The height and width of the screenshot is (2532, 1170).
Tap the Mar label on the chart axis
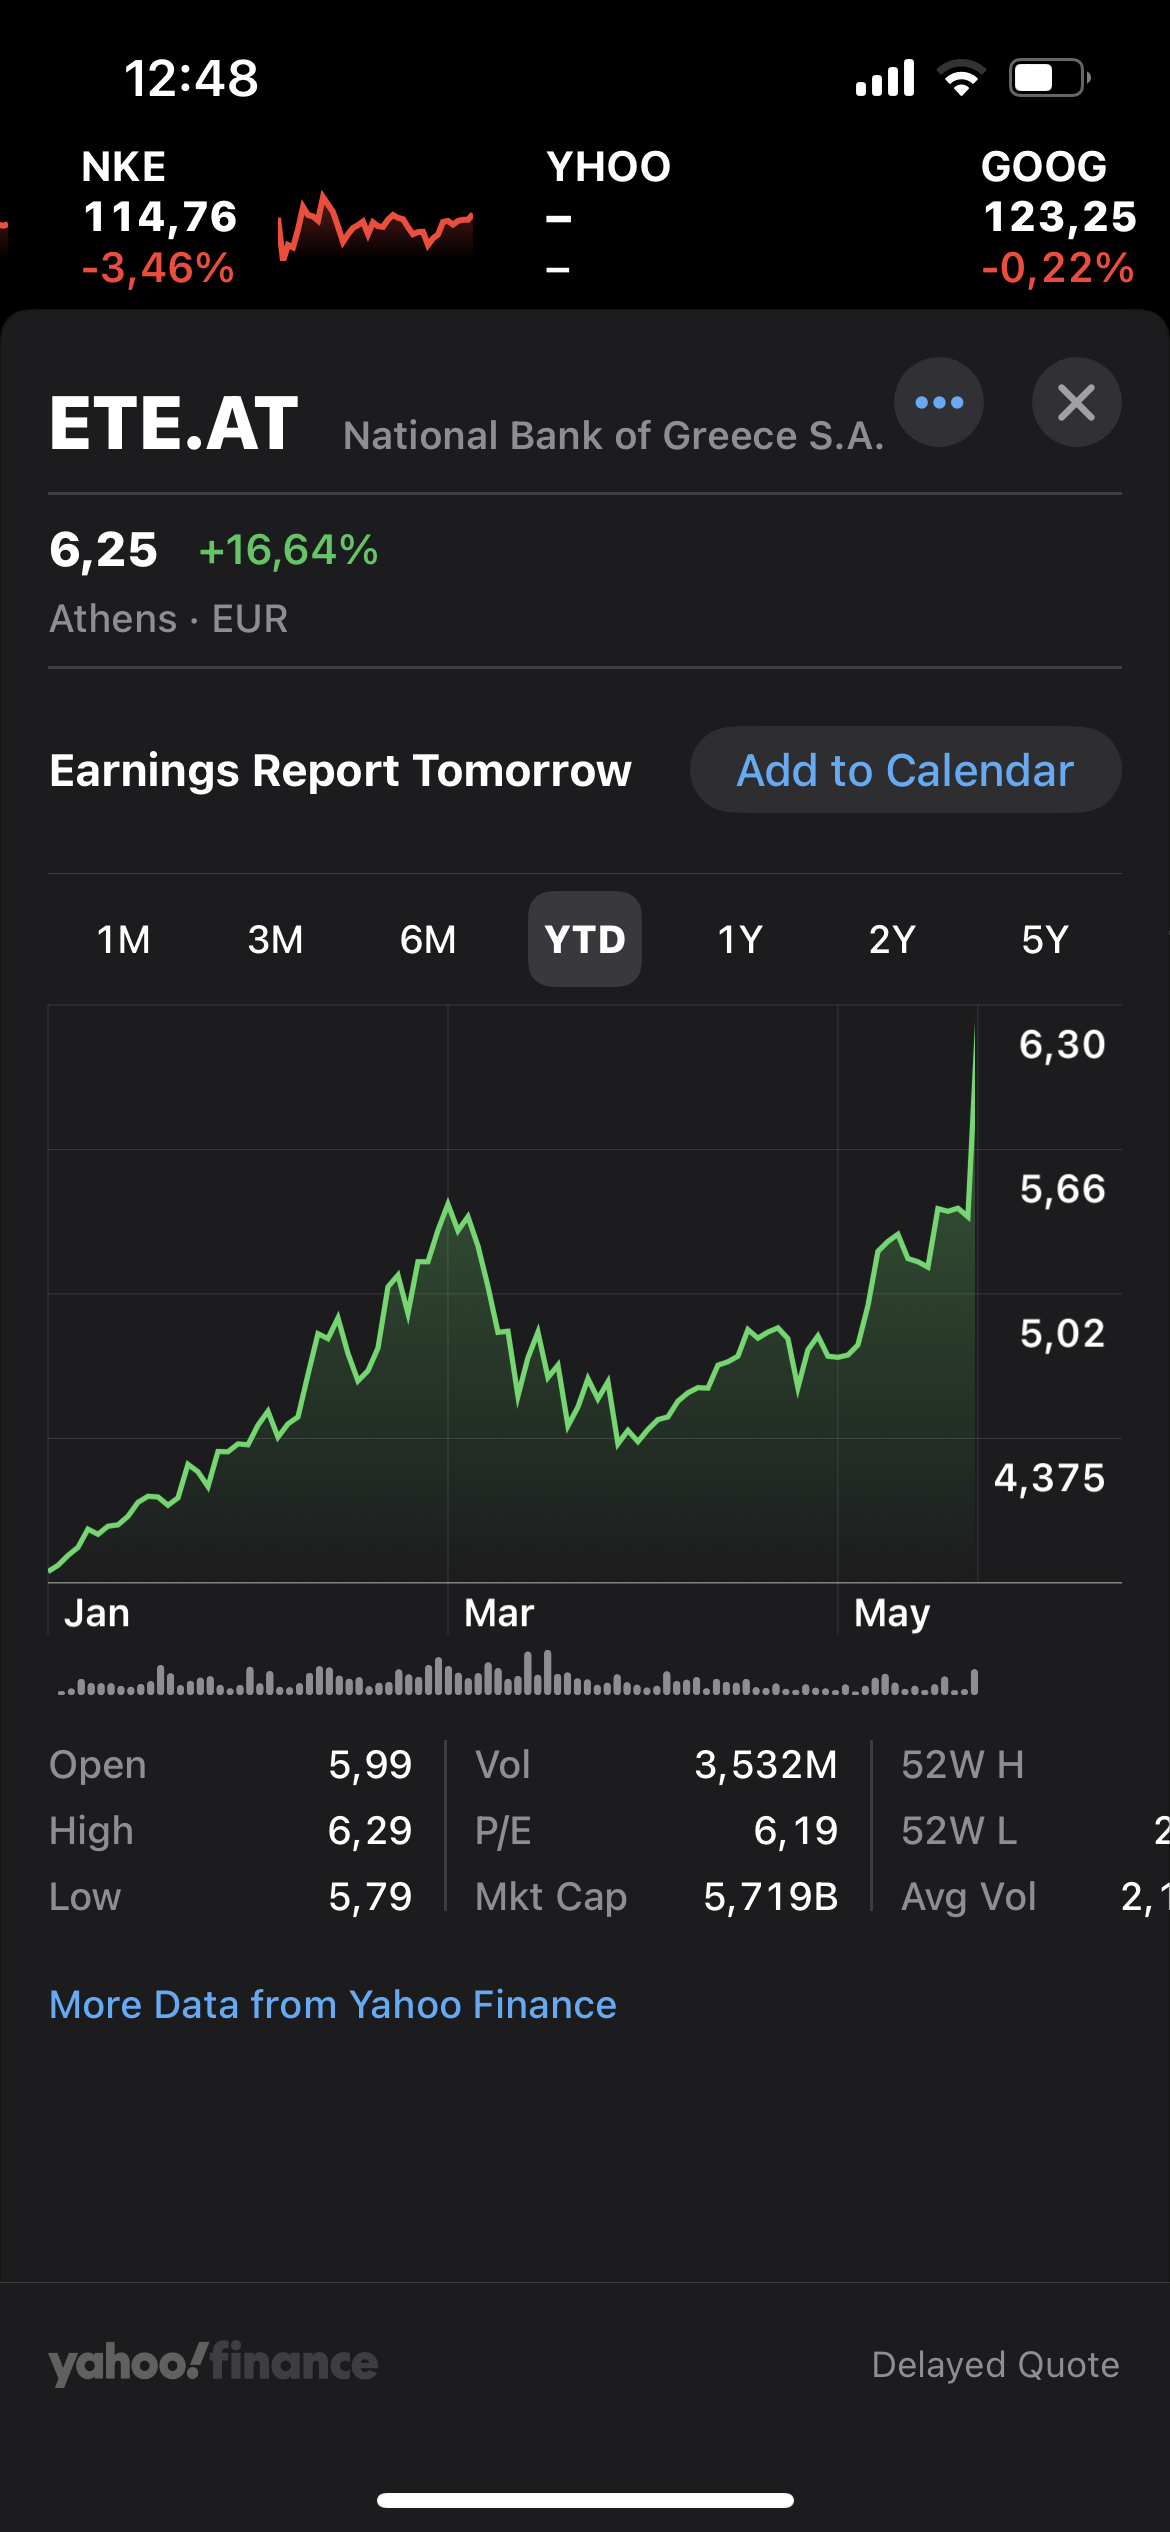[499, 1613]
